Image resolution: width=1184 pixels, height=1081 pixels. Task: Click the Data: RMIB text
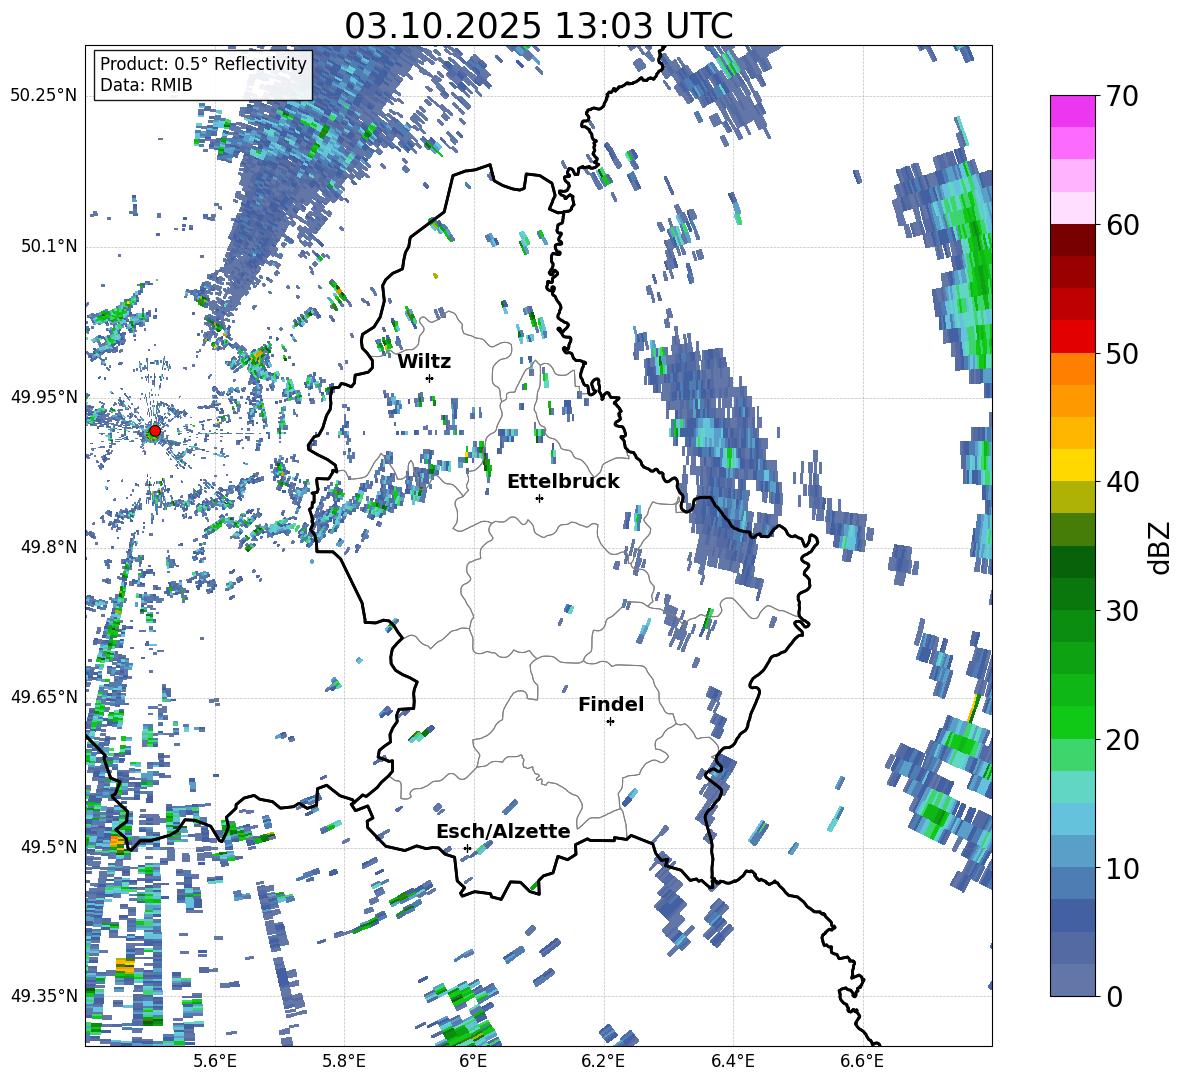(x=146, y=85)
